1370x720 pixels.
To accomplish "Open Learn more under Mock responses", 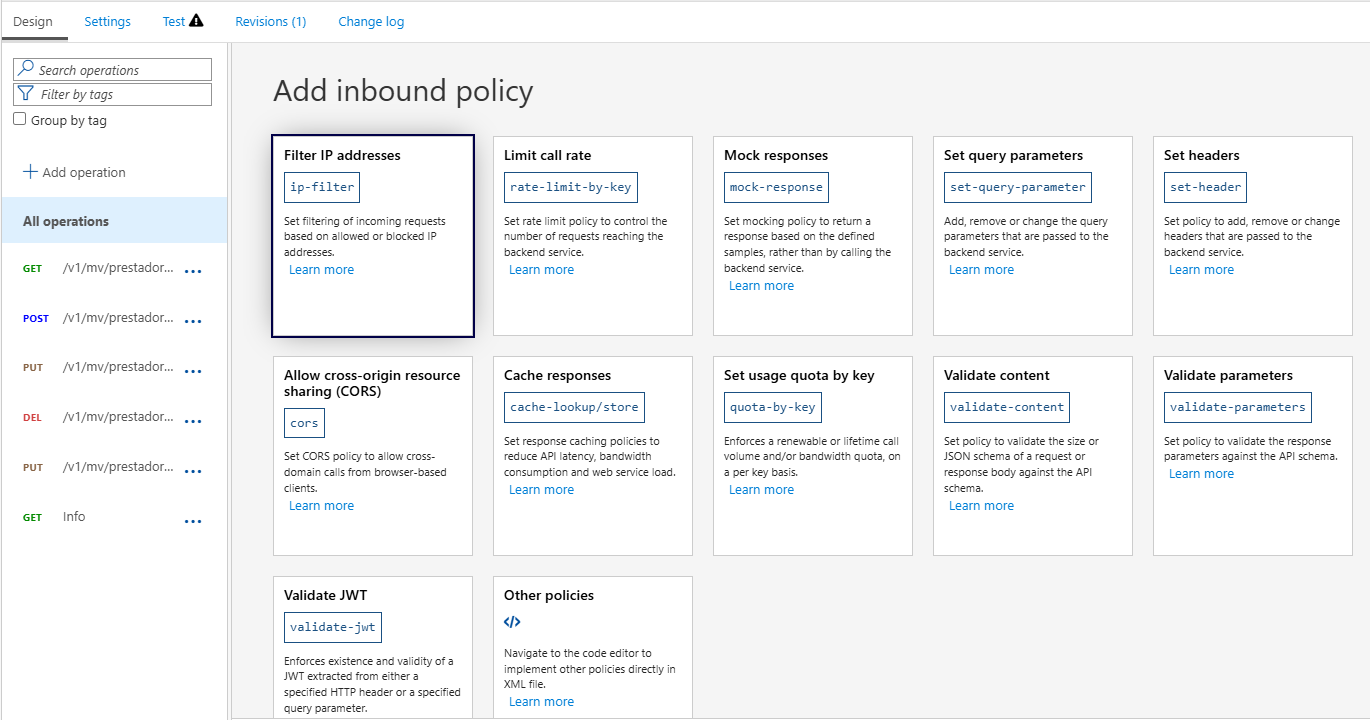I will 762,286.
